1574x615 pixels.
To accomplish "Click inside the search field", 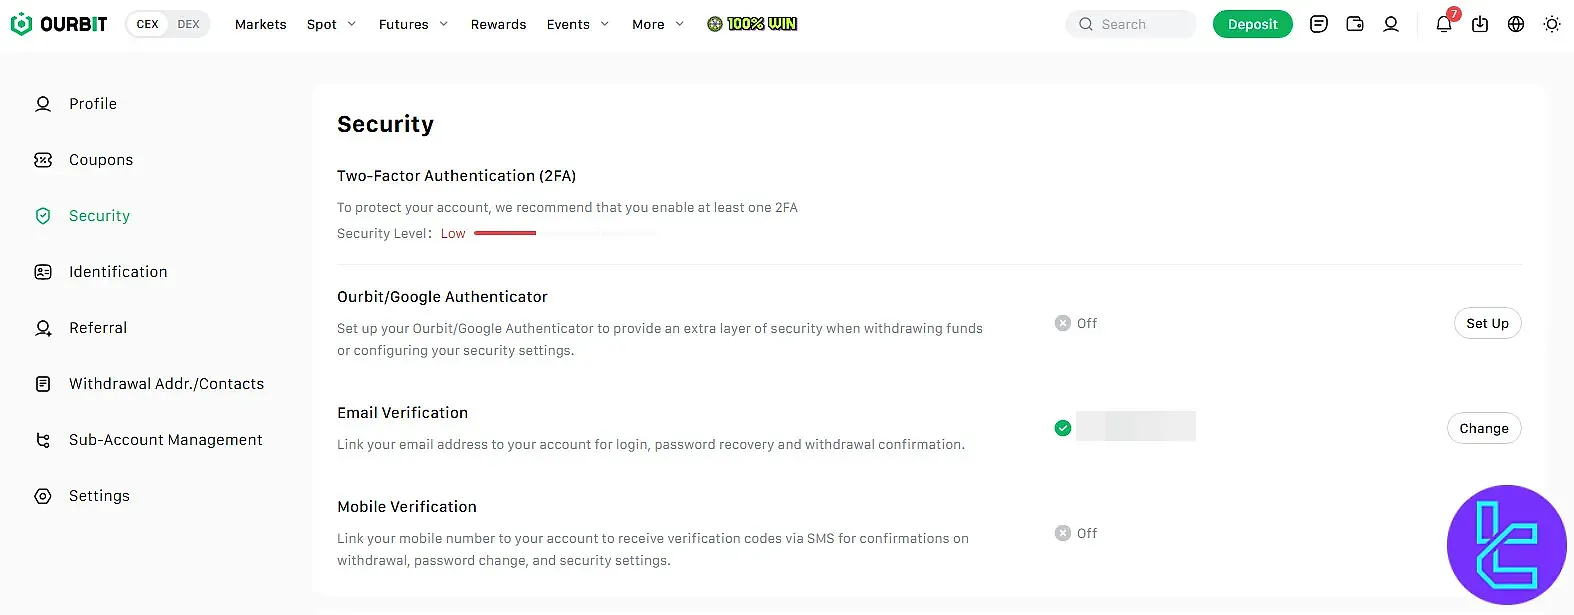I will coord(1130,23).
